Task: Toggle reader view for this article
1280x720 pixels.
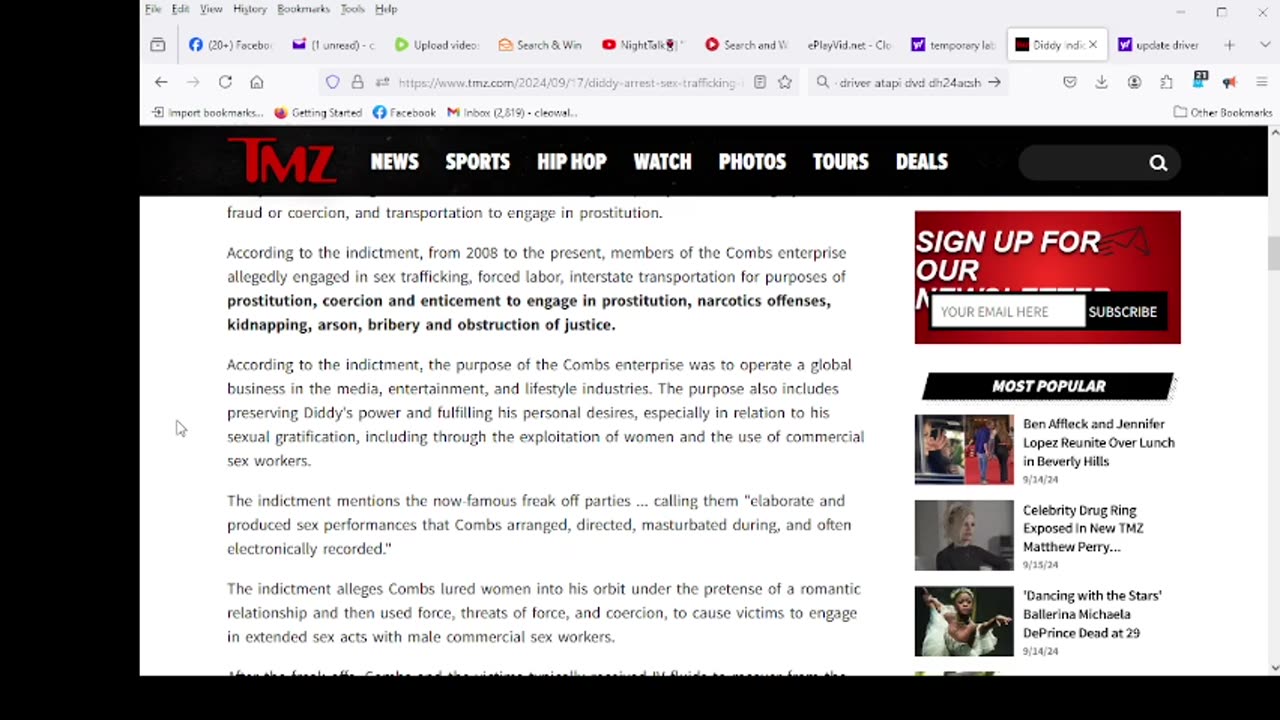Action: tap(760, 82)
